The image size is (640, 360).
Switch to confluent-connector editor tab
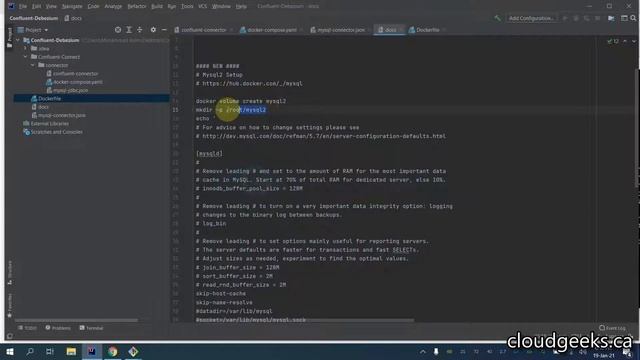pos(203,30)
